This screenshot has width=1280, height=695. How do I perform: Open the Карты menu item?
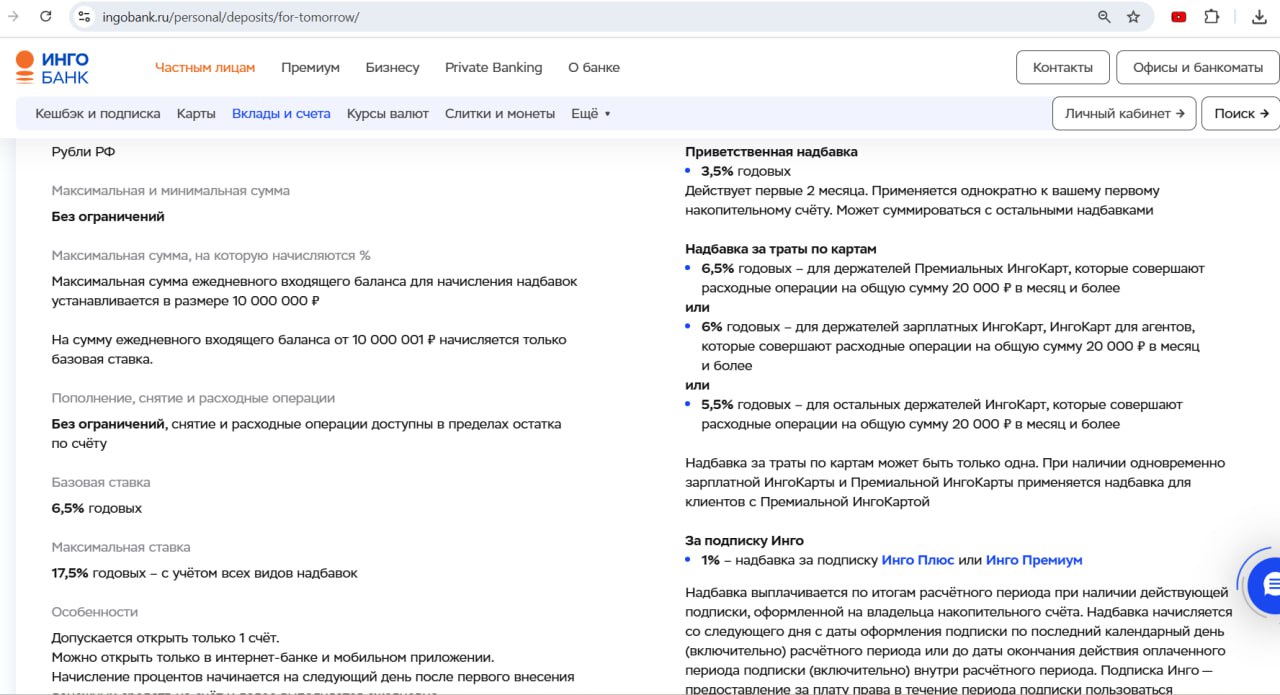coord(196,113)
